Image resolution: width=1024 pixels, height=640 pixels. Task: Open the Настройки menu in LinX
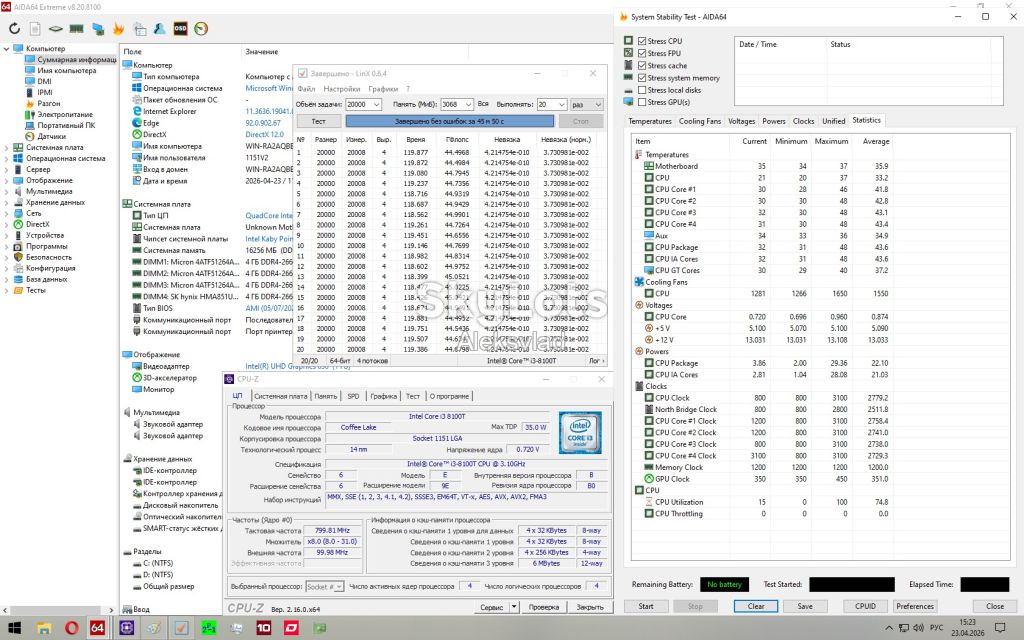pos(342,89)
